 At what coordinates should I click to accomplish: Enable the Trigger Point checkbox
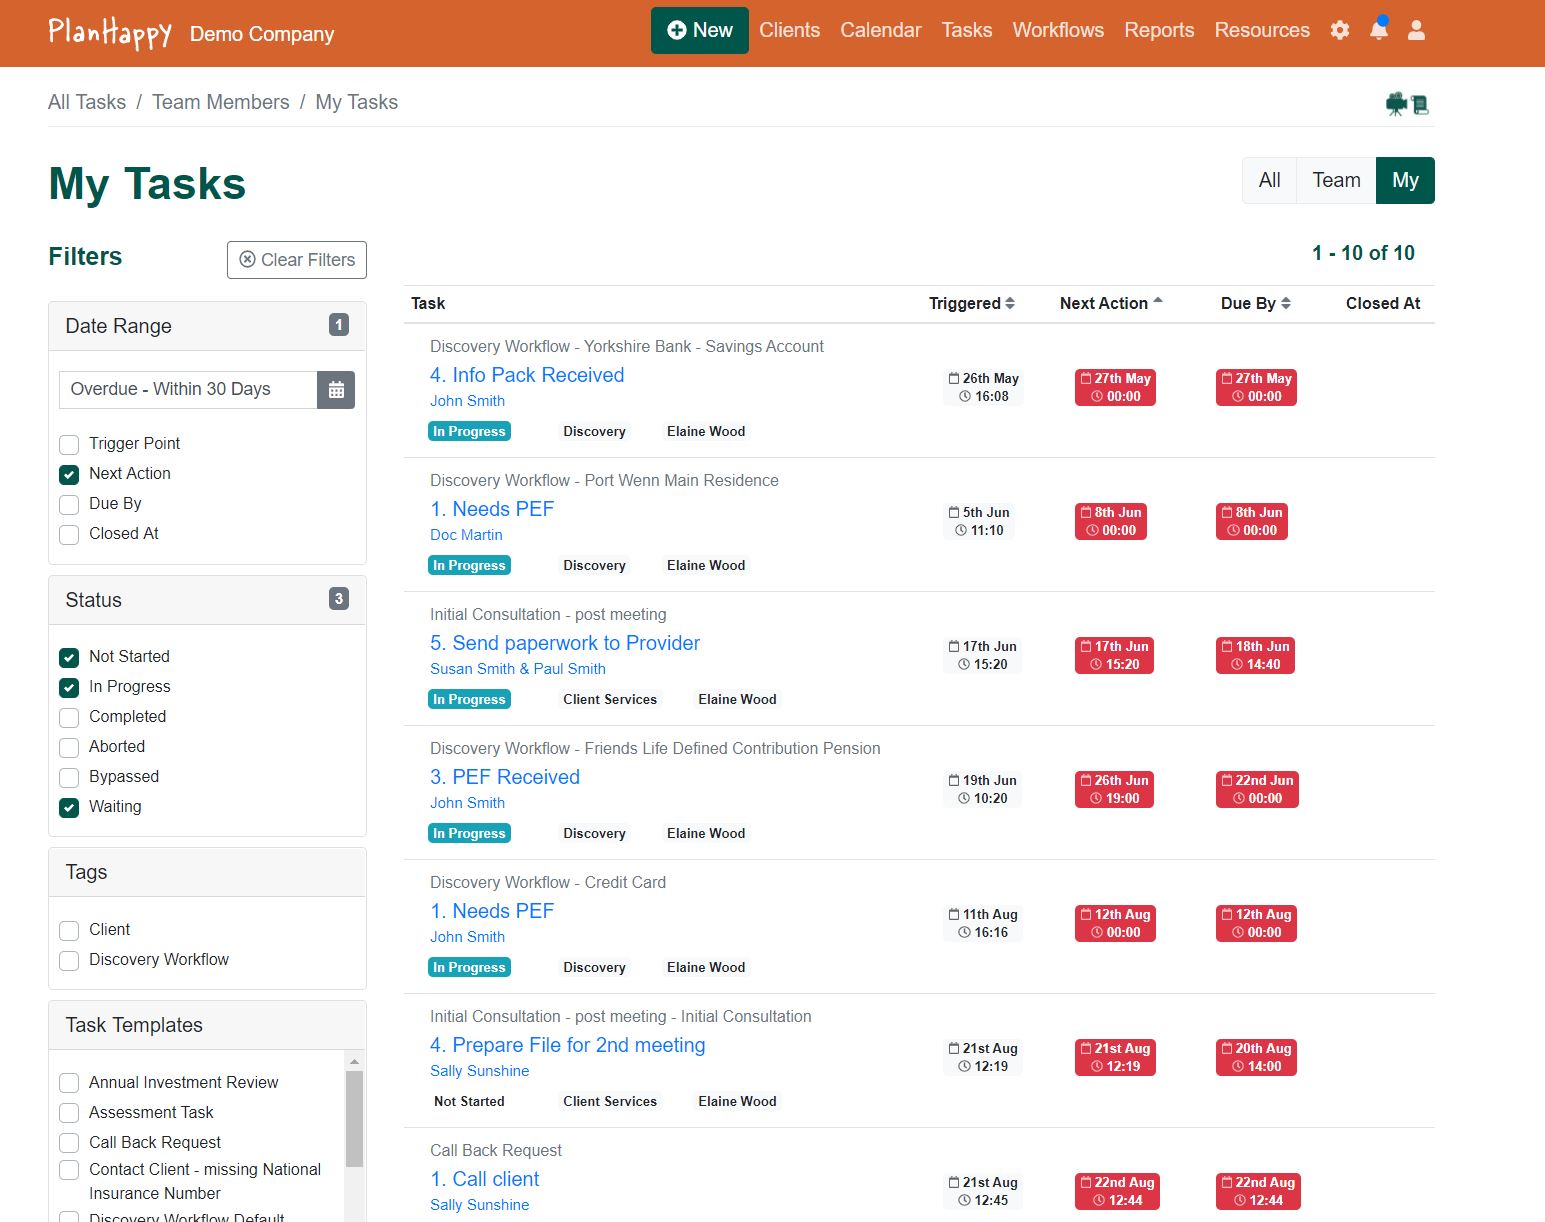click(x=69, y=444)
